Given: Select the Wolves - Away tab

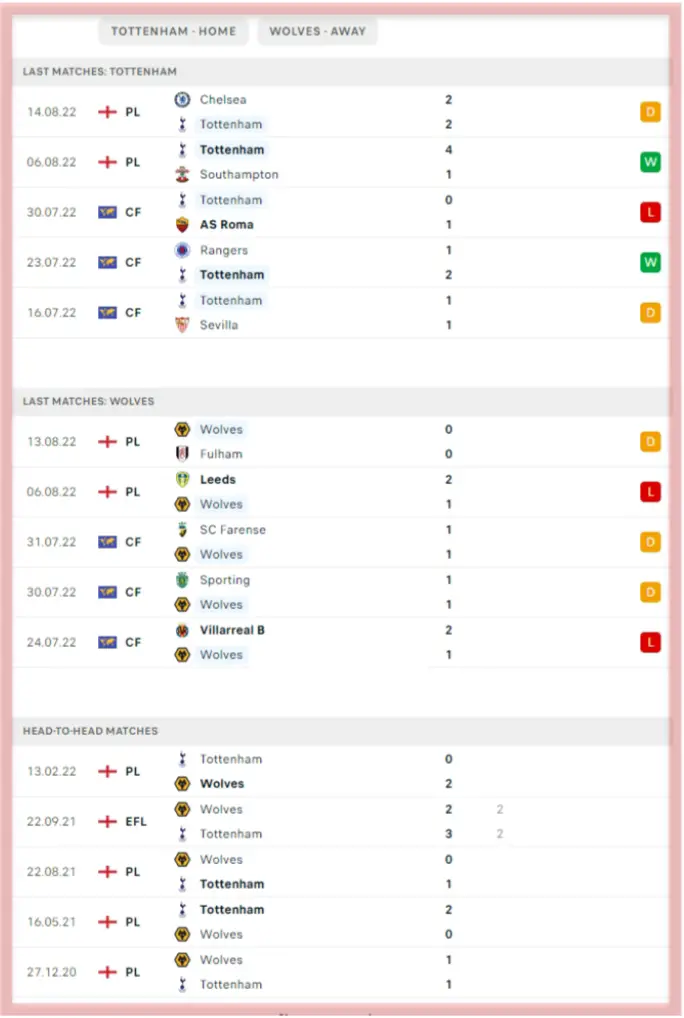Looking at the screenshot, I should coord(317,31).
